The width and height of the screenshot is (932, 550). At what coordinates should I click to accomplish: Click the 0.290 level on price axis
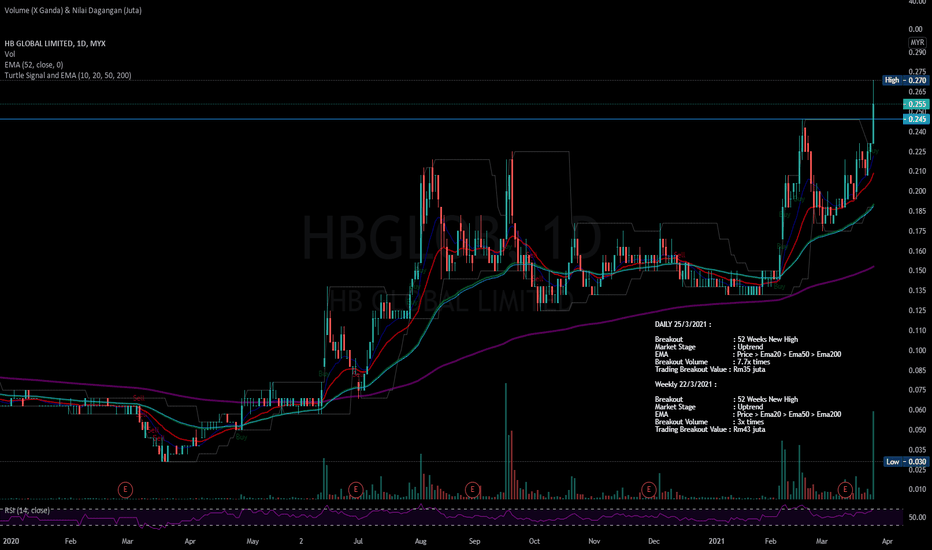click(x=917, y=52)
